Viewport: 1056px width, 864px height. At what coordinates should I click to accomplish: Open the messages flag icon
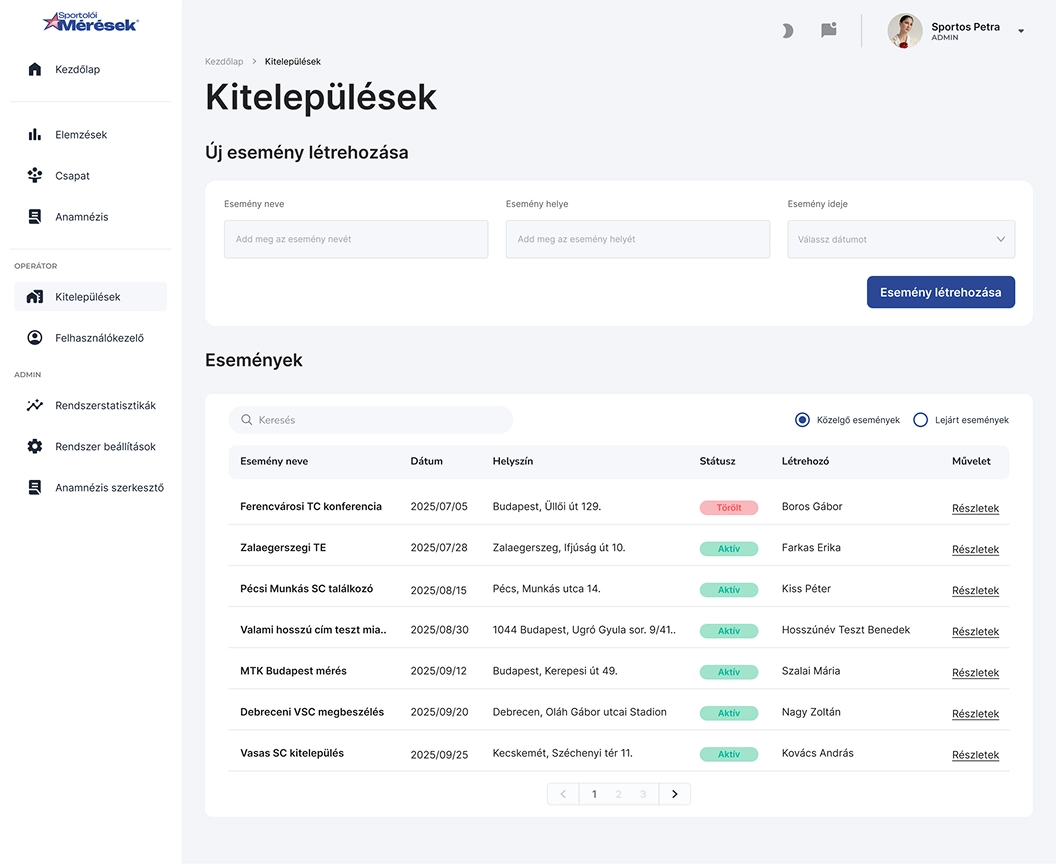[829, 30]
